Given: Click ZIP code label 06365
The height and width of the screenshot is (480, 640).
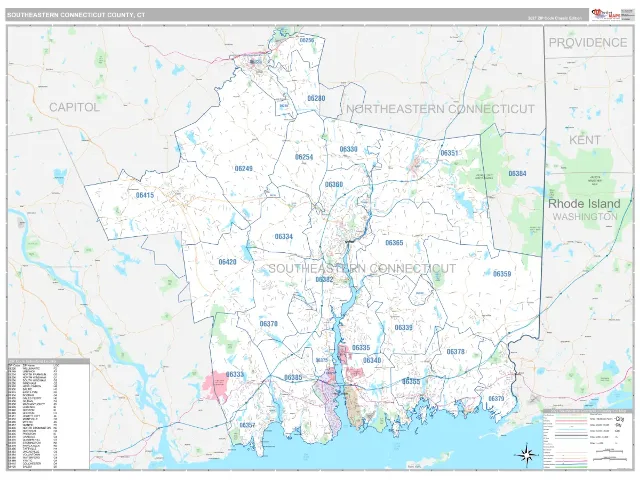Looking at the screenshot, I should pyautogui.click(x=394, y=243).
